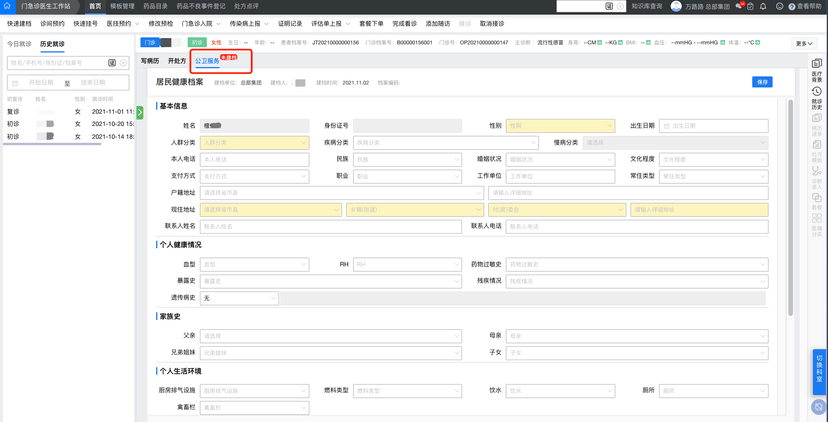Switch to the 写病历 tab

[150, 61]
